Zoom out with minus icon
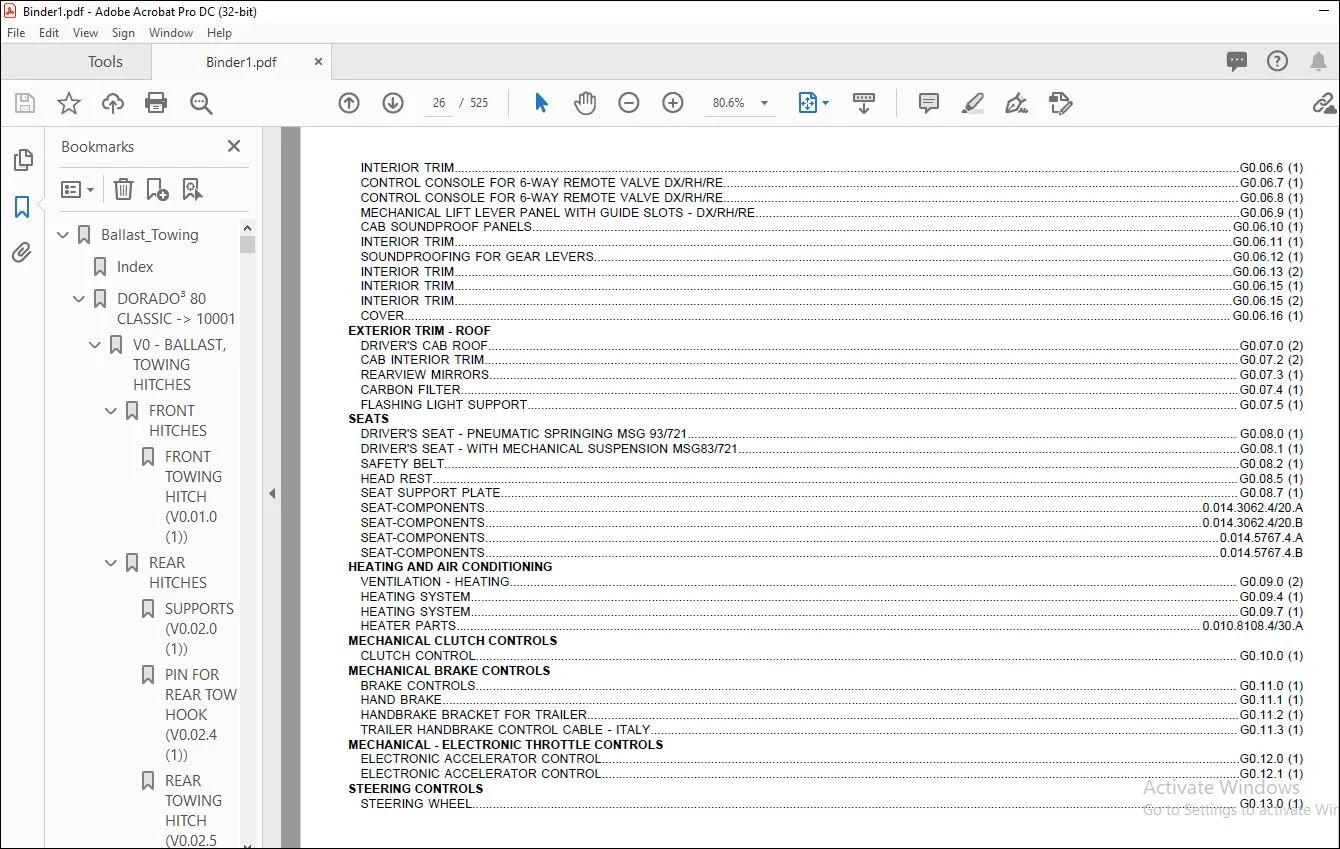The image size is (1340, 849). pyautogui.click(x=629, y=103)
